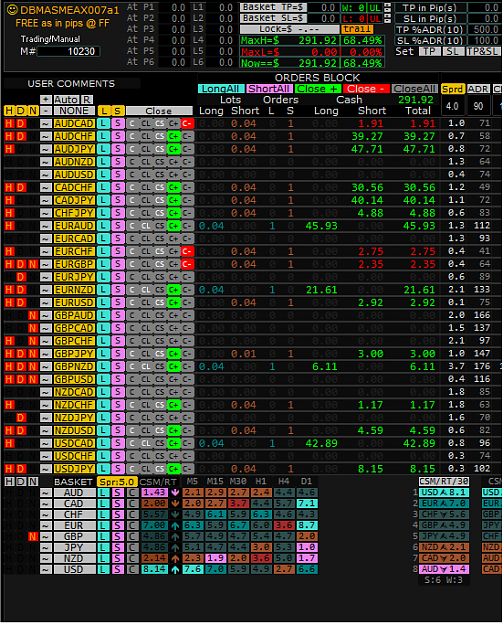Click the ~ button on the basket USD row
The width and height of the screenshot is (503, 625).
tap(45, 570)
